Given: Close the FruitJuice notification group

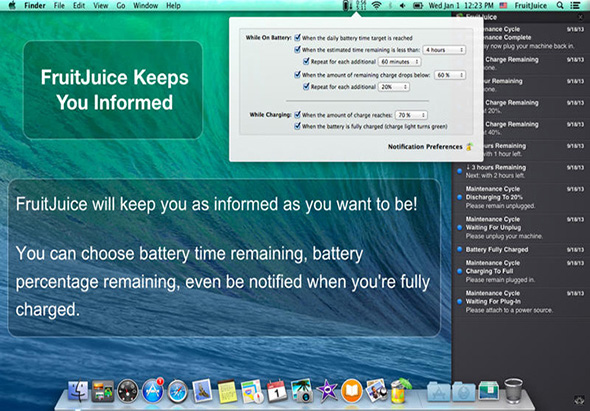Looking at the screenshot, I should 580,17.
